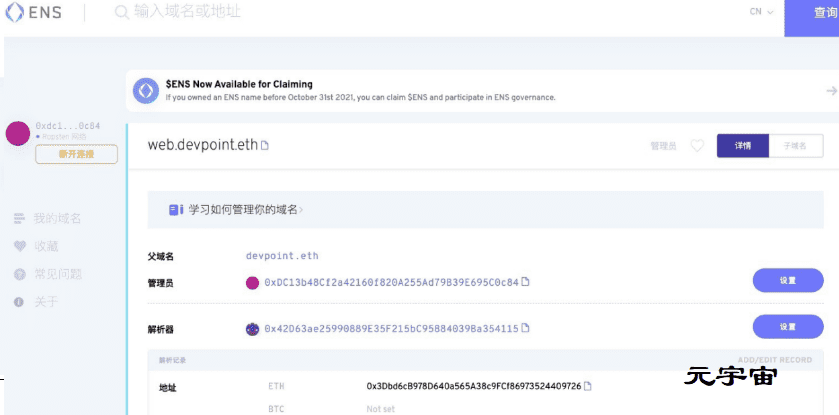Click the ENS badge in claim banner
The height and width of the screenshot is (415, 839).
point(146,91)
